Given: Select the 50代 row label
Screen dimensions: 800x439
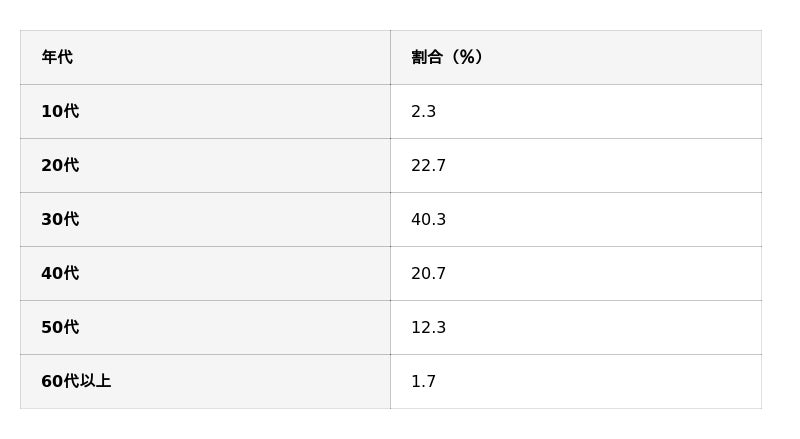Looking at the screenshot, I should click(x=60, y=328).
